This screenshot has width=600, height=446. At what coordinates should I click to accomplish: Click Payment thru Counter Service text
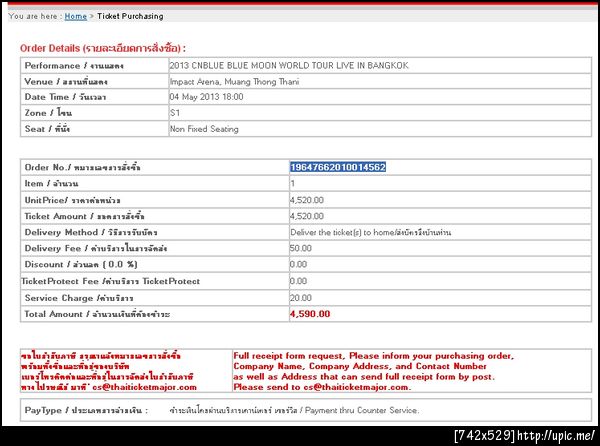tap(362, 410)
